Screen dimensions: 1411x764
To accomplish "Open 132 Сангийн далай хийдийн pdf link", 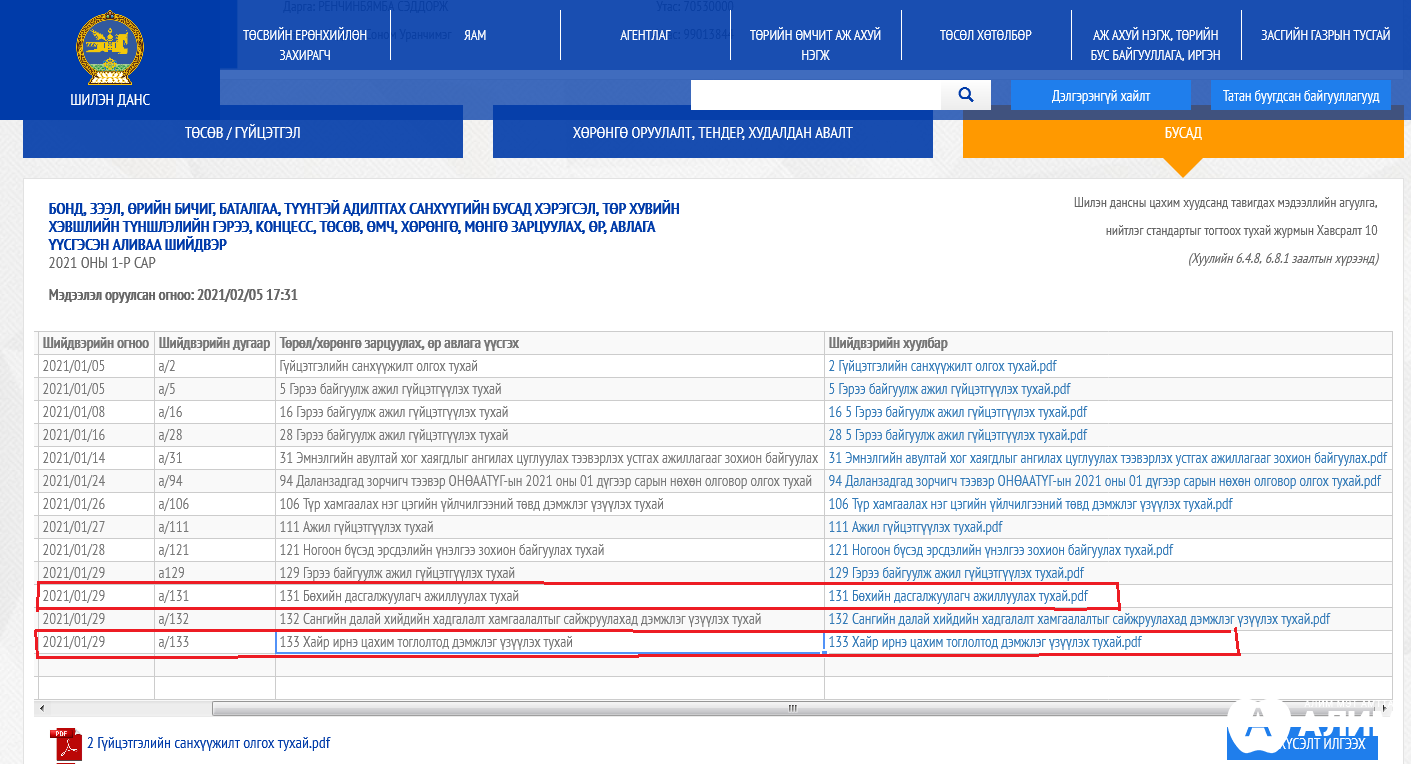I will [1079, 619].
